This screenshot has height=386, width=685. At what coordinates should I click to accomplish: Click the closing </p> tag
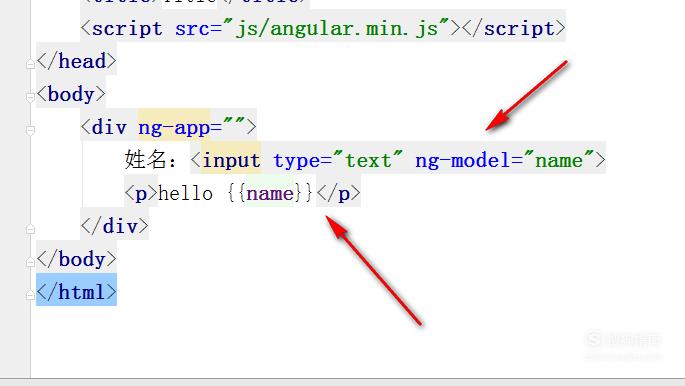(339, 193)
